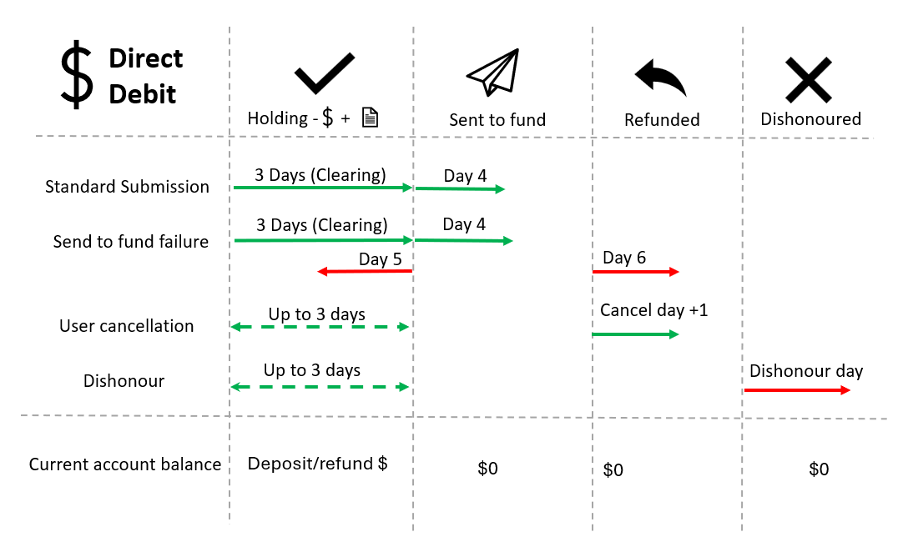Click the Holding checkmark icon
Screen dimensions: 904x538
click(x=324, y=73)
